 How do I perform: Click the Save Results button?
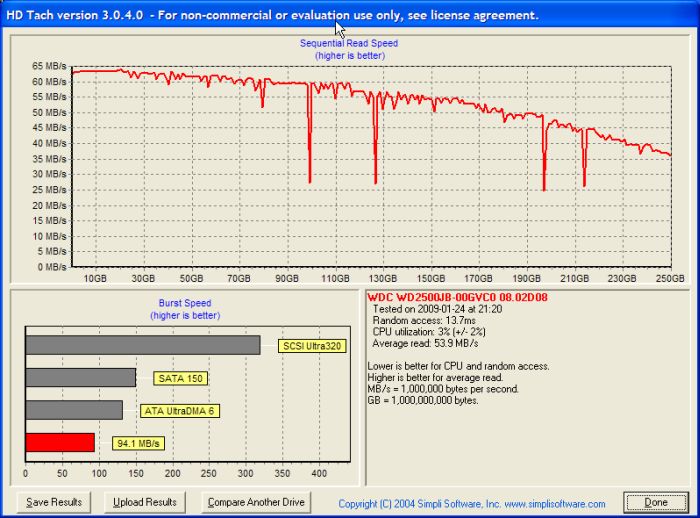pos(55,502)
